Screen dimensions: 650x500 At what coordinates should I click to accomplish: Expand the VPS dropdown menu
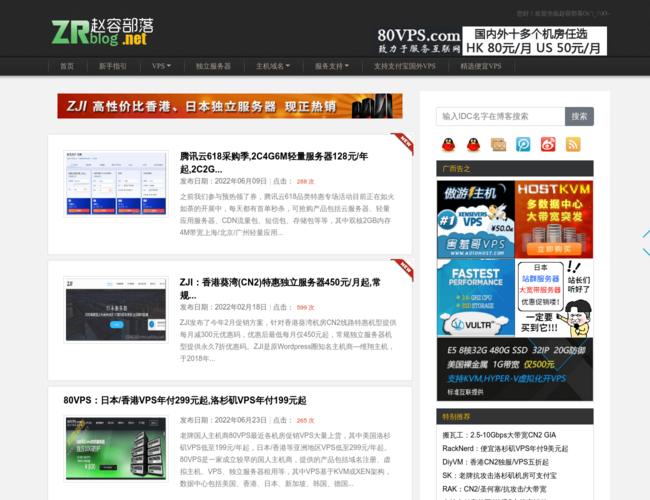coord(161,66)
